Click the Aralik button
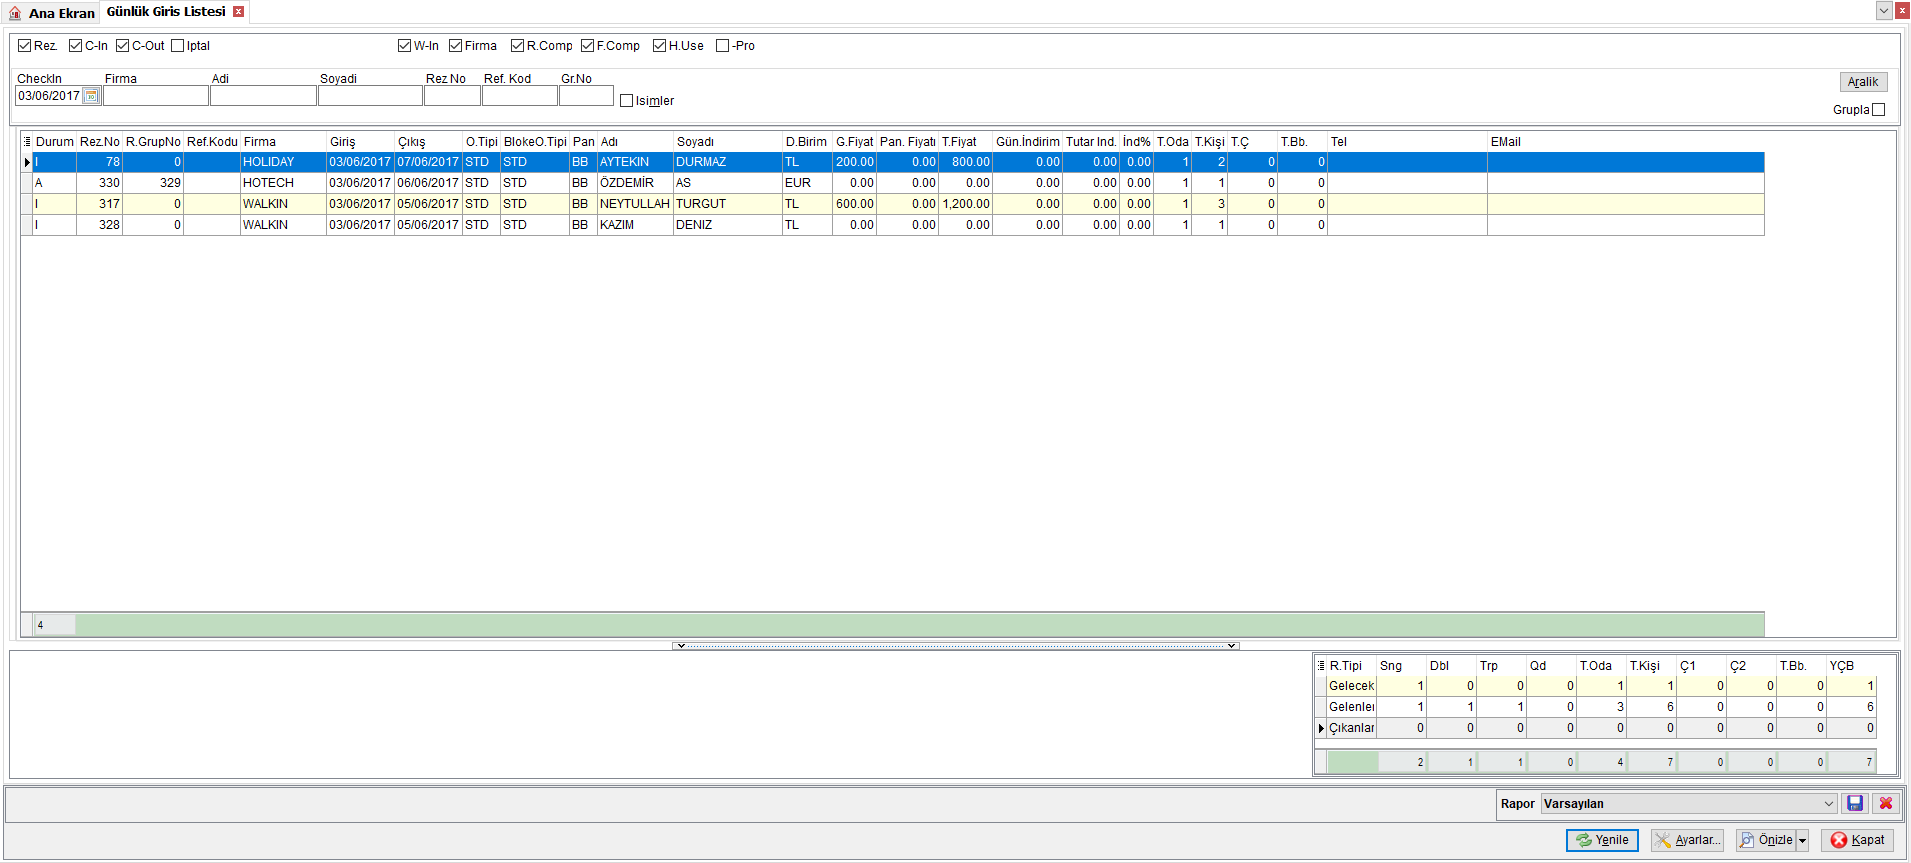This screenshot has height=863, width=1911. pyautogui.click(x=1863, y=82)
